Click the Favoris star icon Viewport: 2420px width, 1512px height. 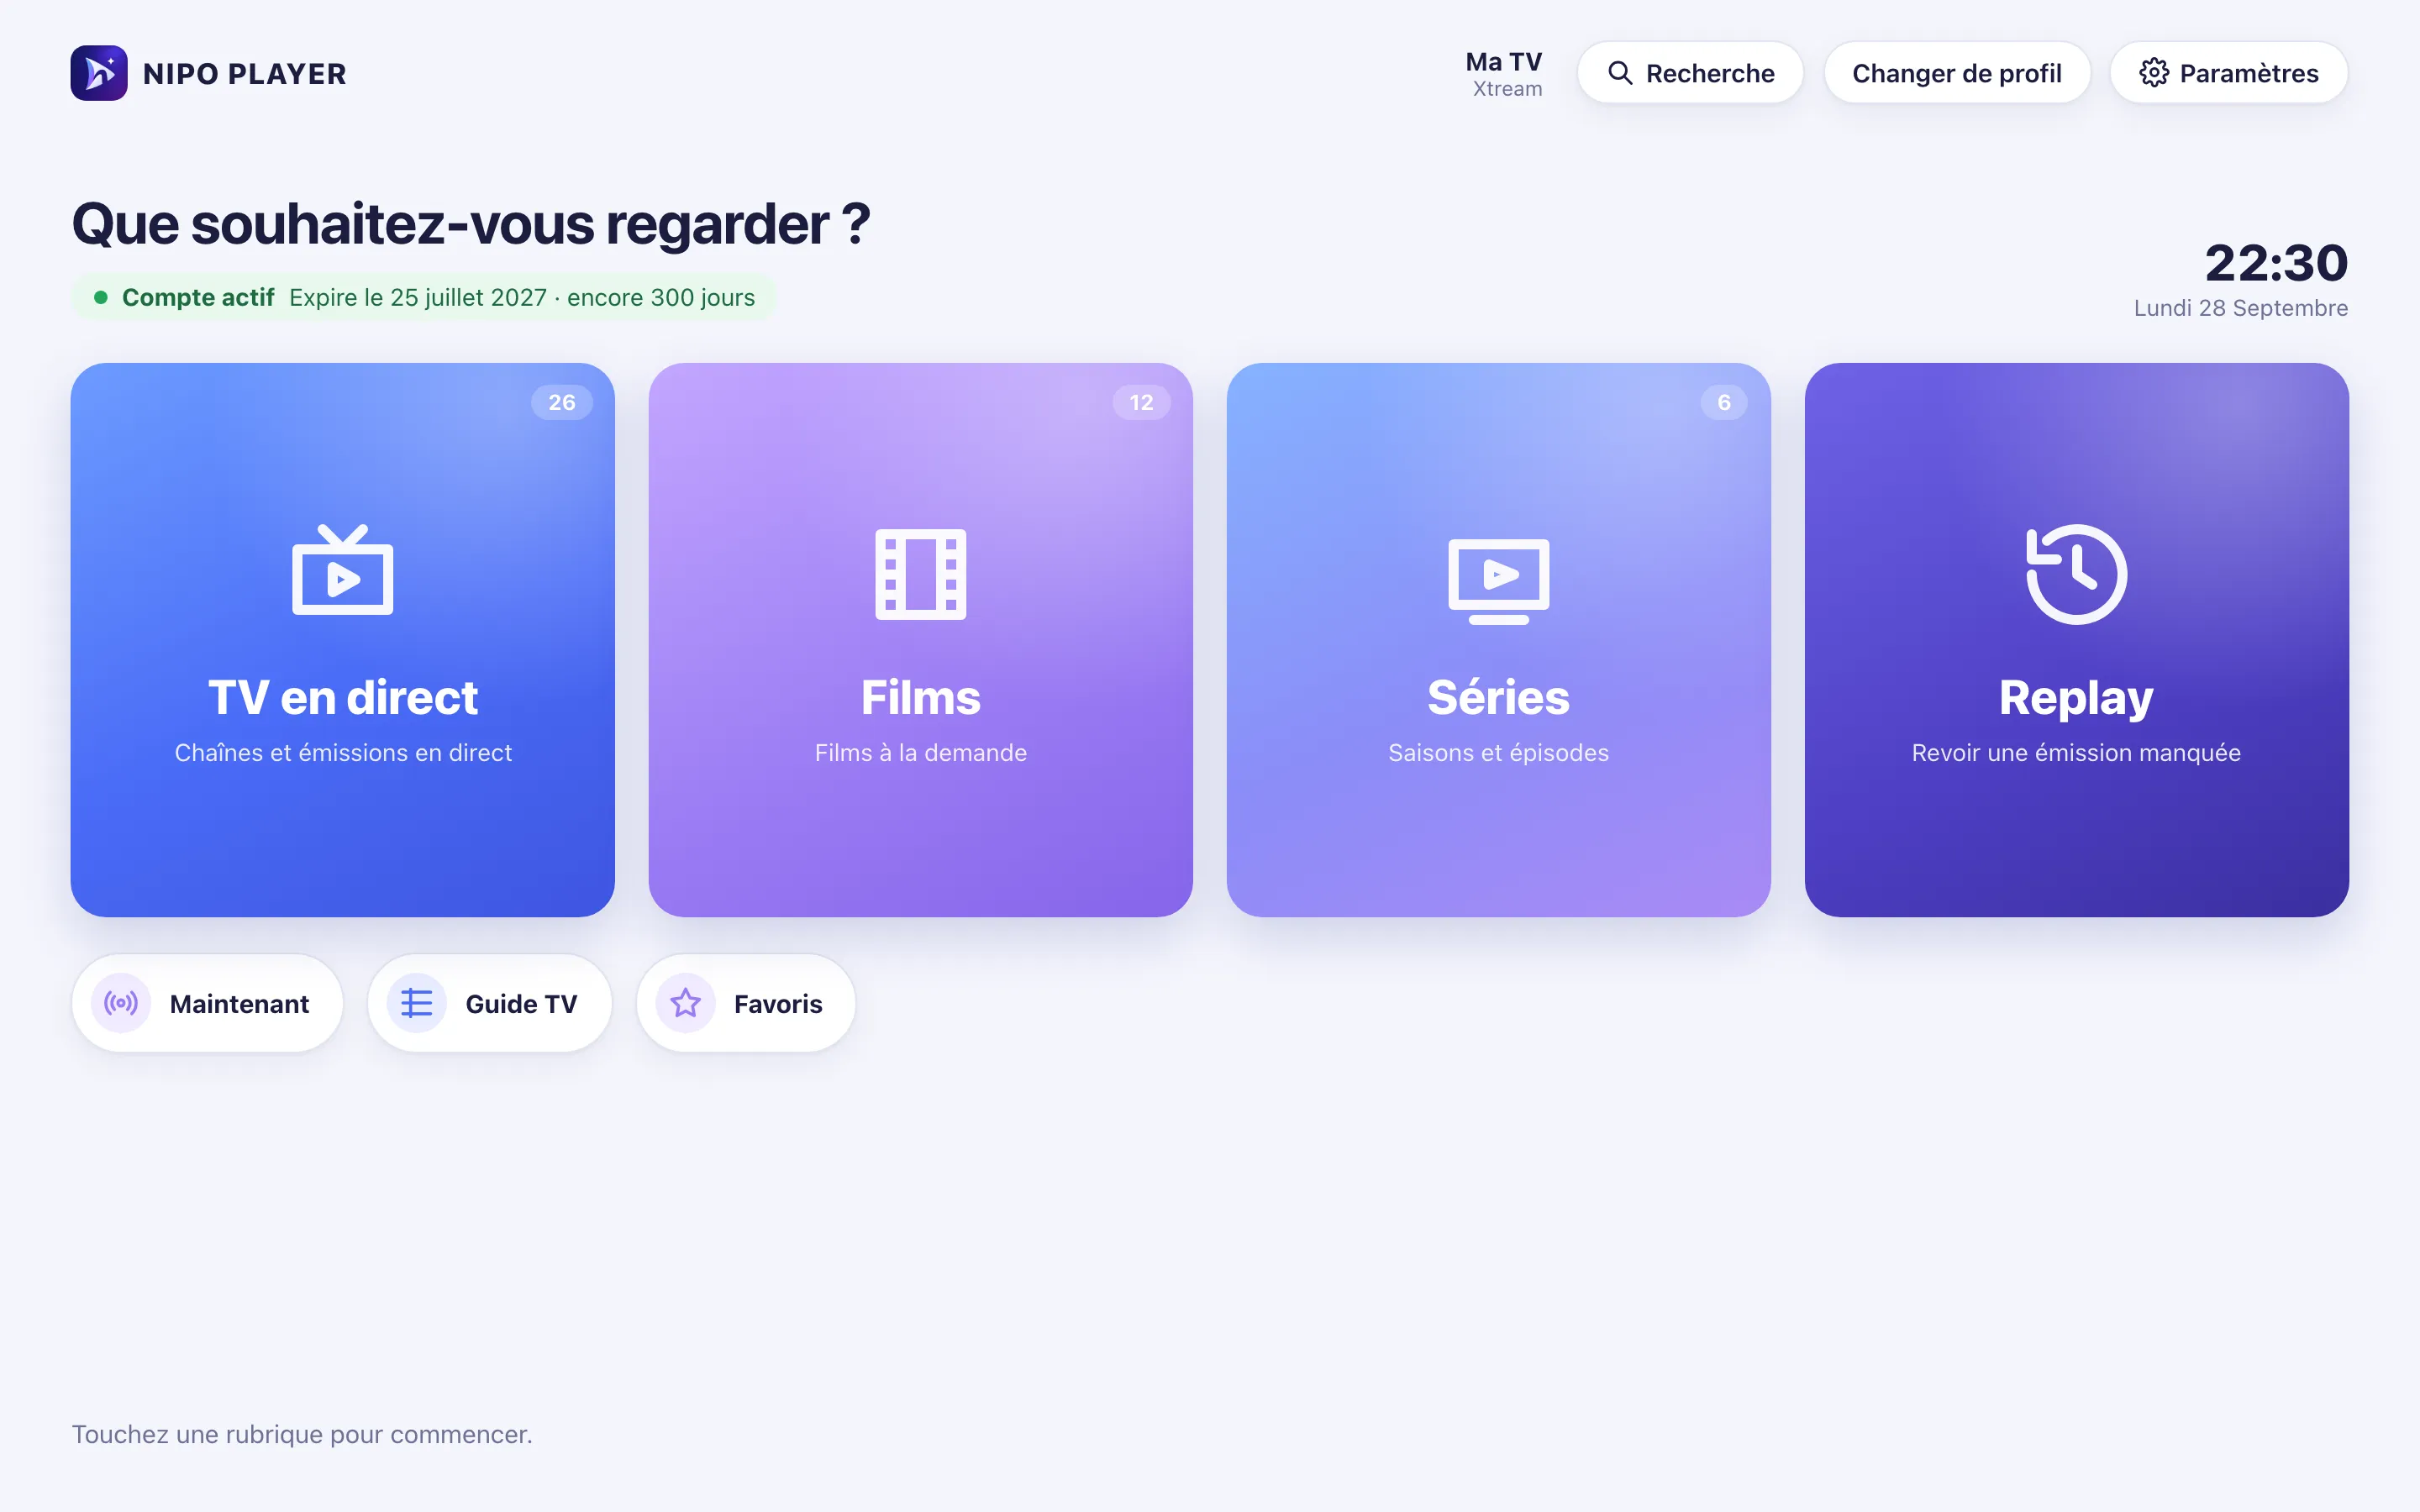pyautogui.click(x=685, y=1003)
